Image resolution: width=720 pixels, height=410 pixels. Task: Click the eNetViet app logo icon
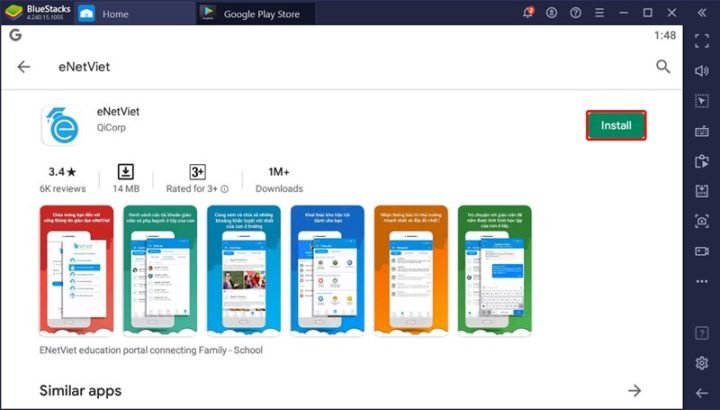point(60,126)
